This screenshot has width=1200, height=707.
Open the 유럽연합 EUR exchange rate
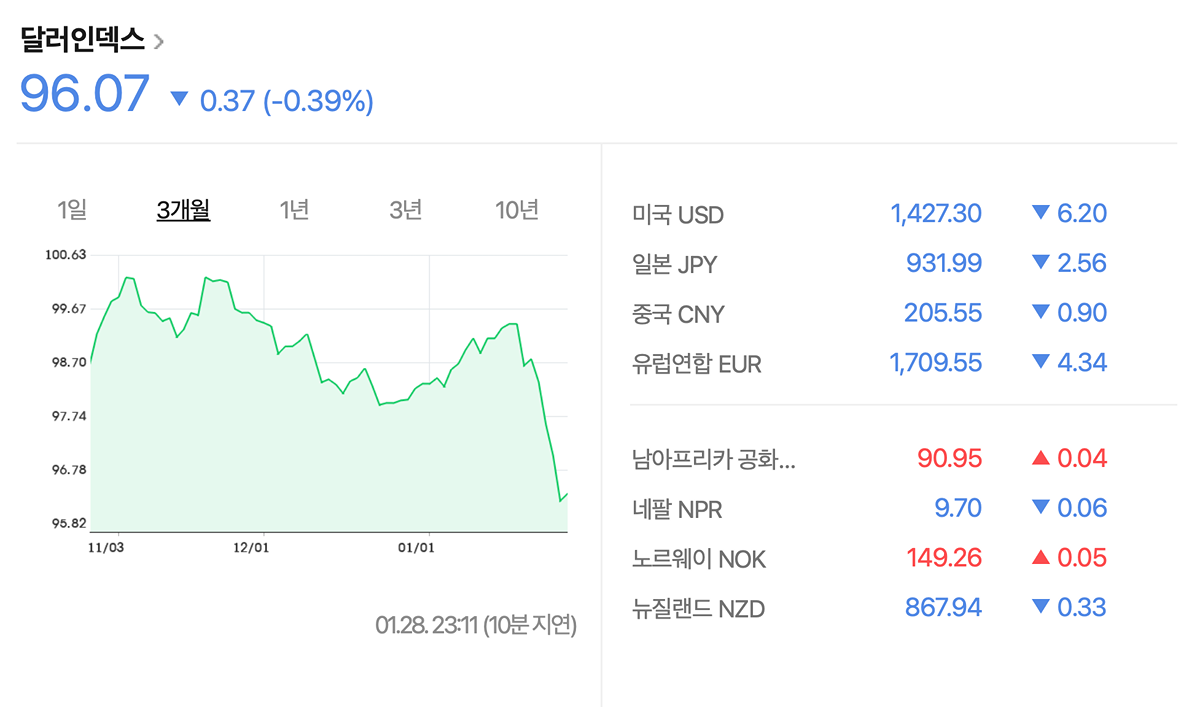pyautogui.click(x=697, y=364)
